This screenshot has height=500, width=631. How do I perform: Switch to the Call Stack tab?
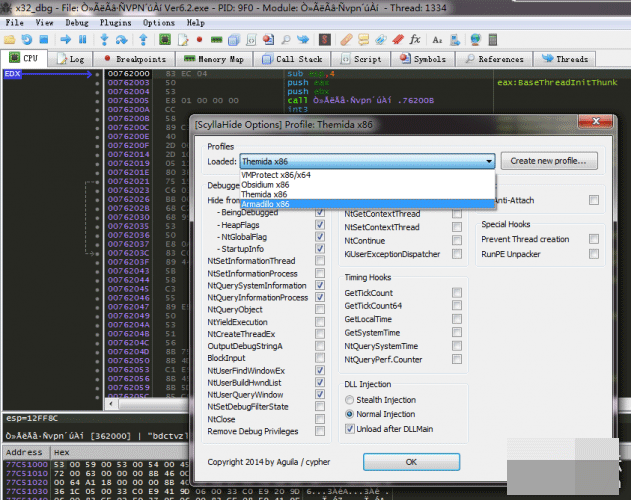click(292, 59)
